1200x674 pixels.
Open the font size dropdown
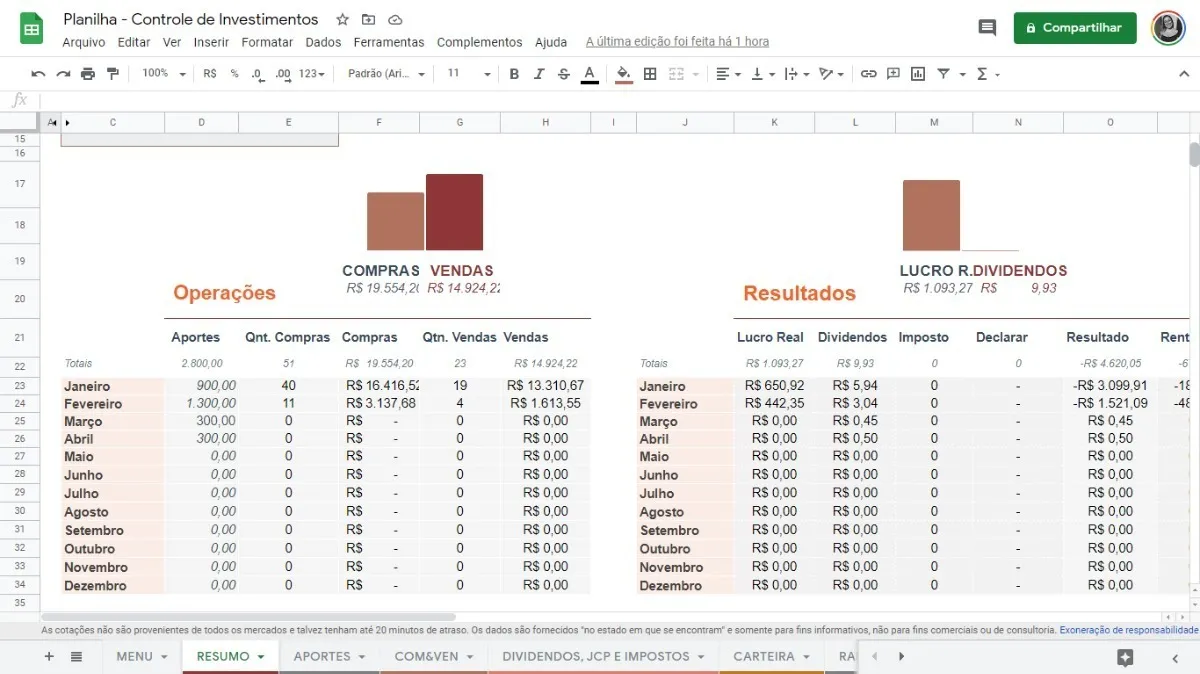[x=469, y=74]
